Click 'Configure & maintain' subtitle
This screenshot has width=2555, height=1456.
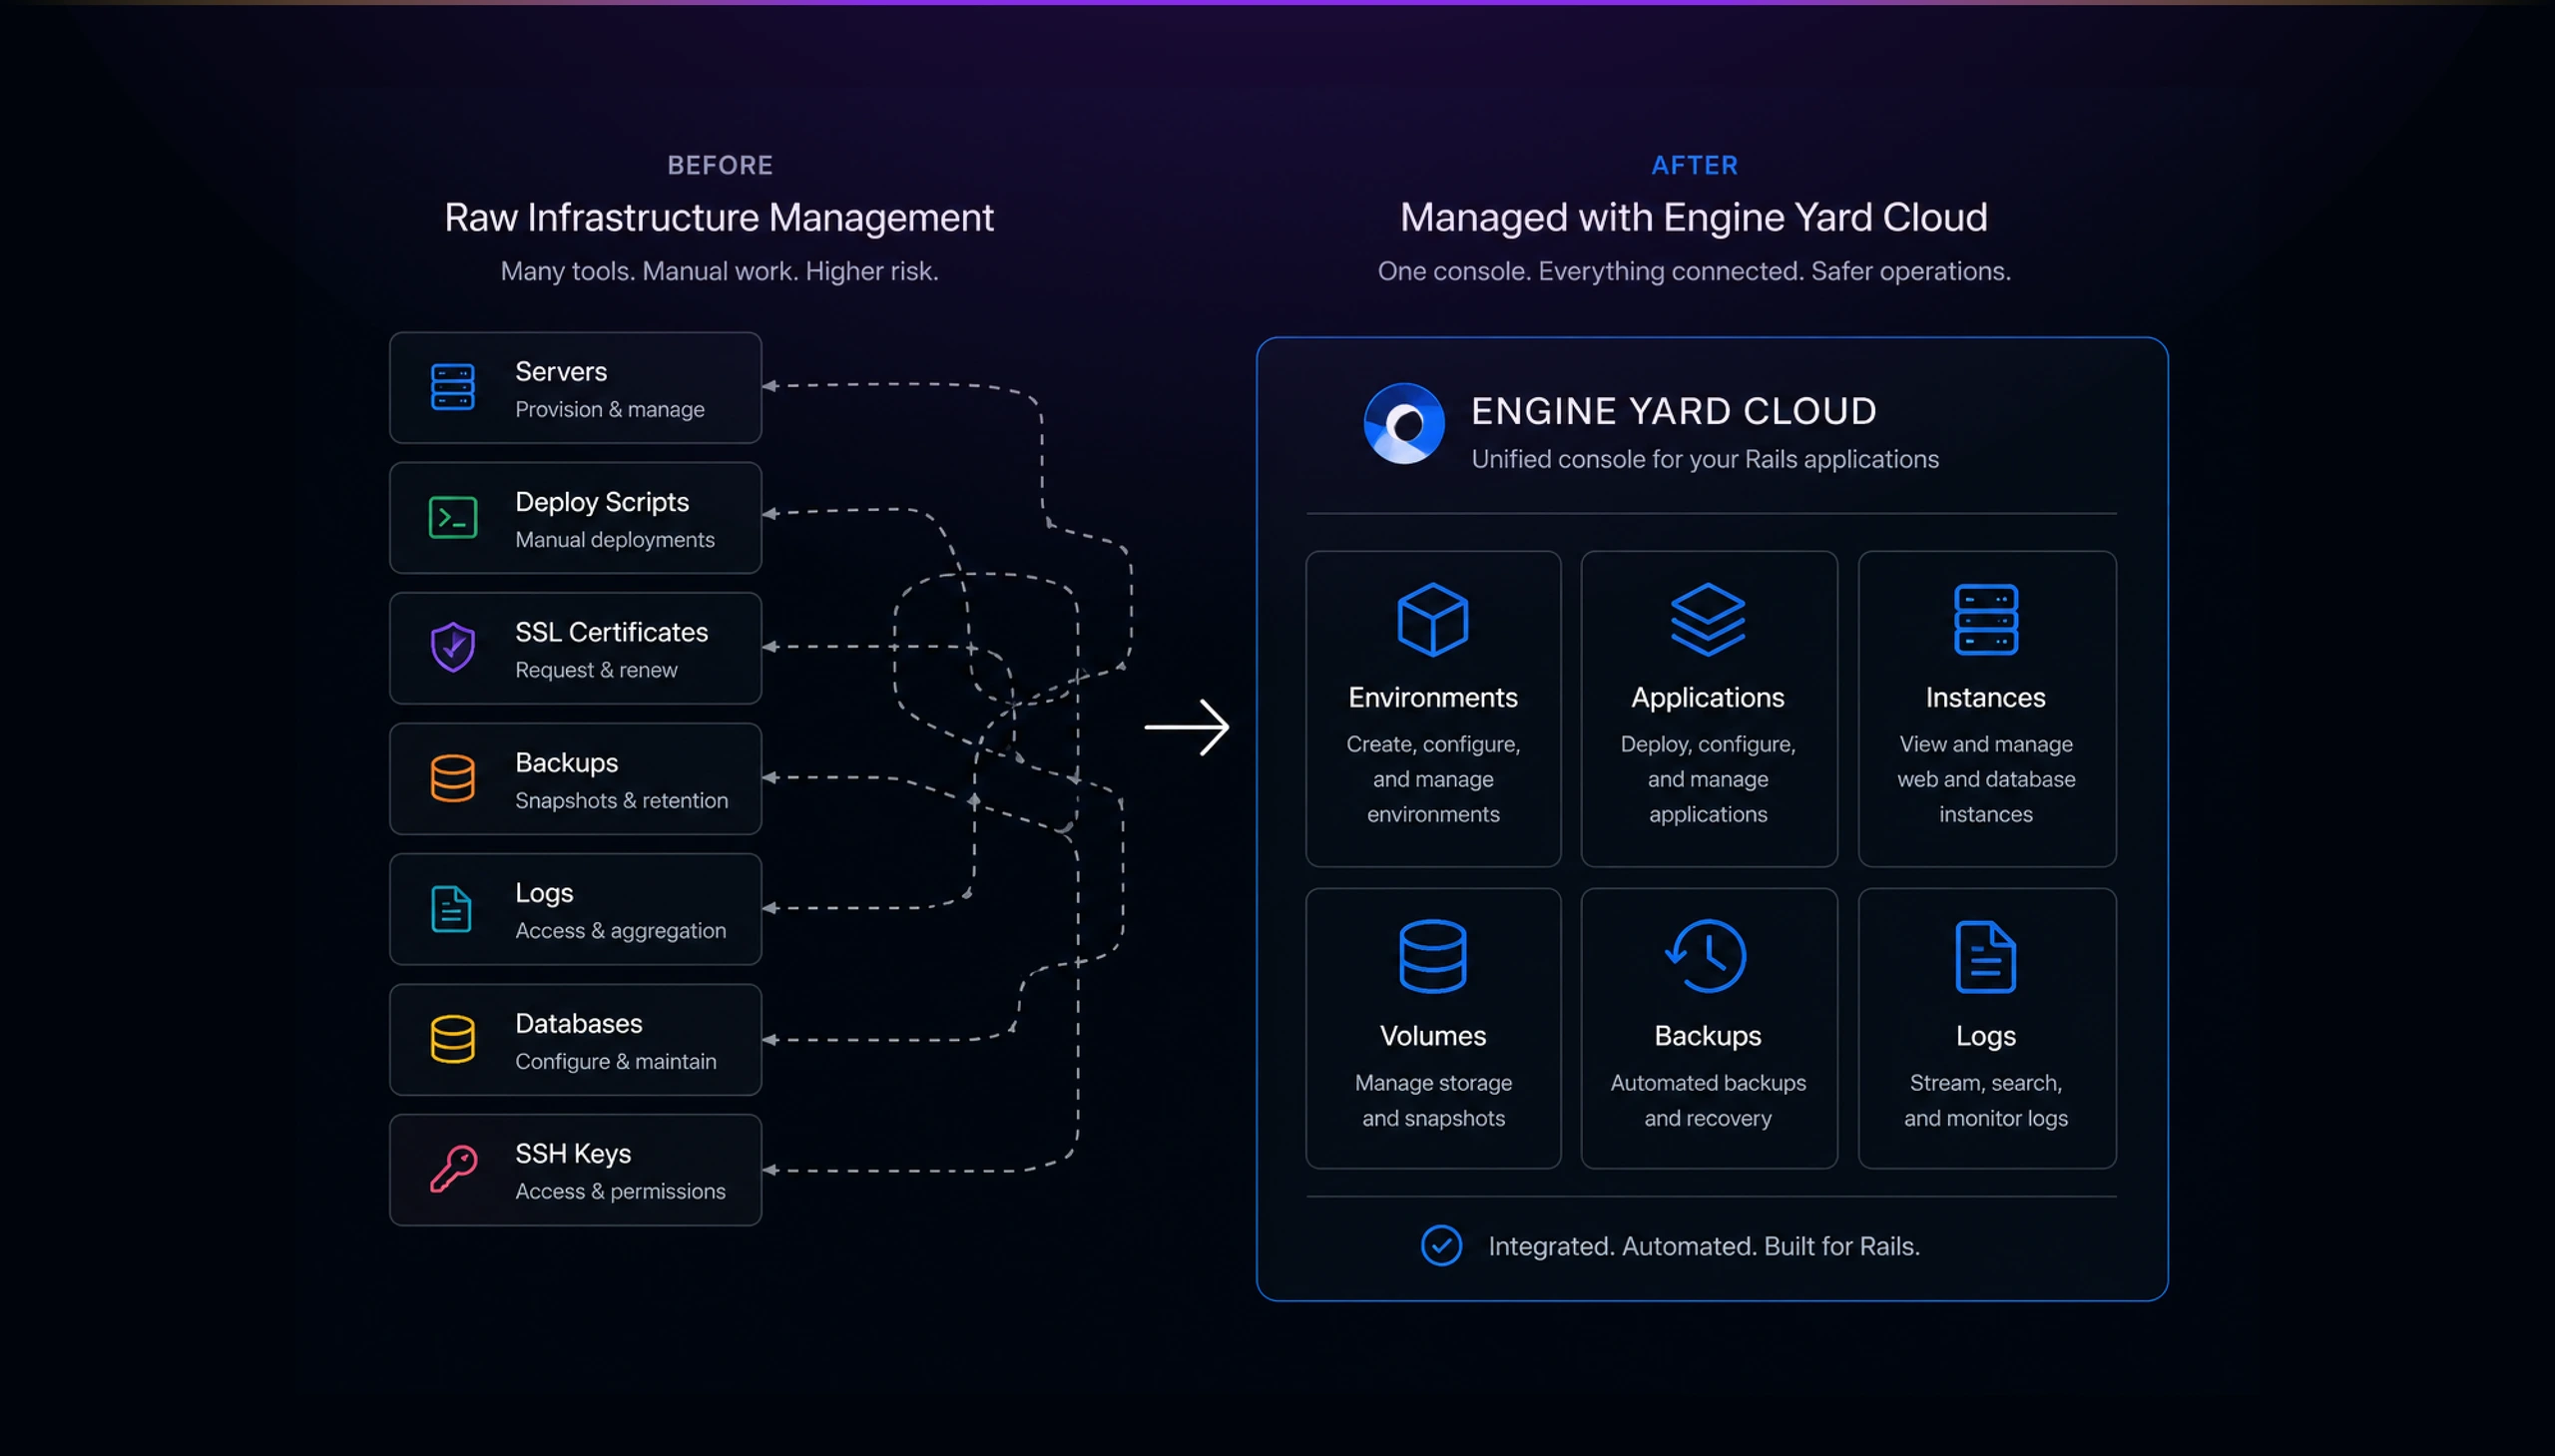coord(615,1061)
